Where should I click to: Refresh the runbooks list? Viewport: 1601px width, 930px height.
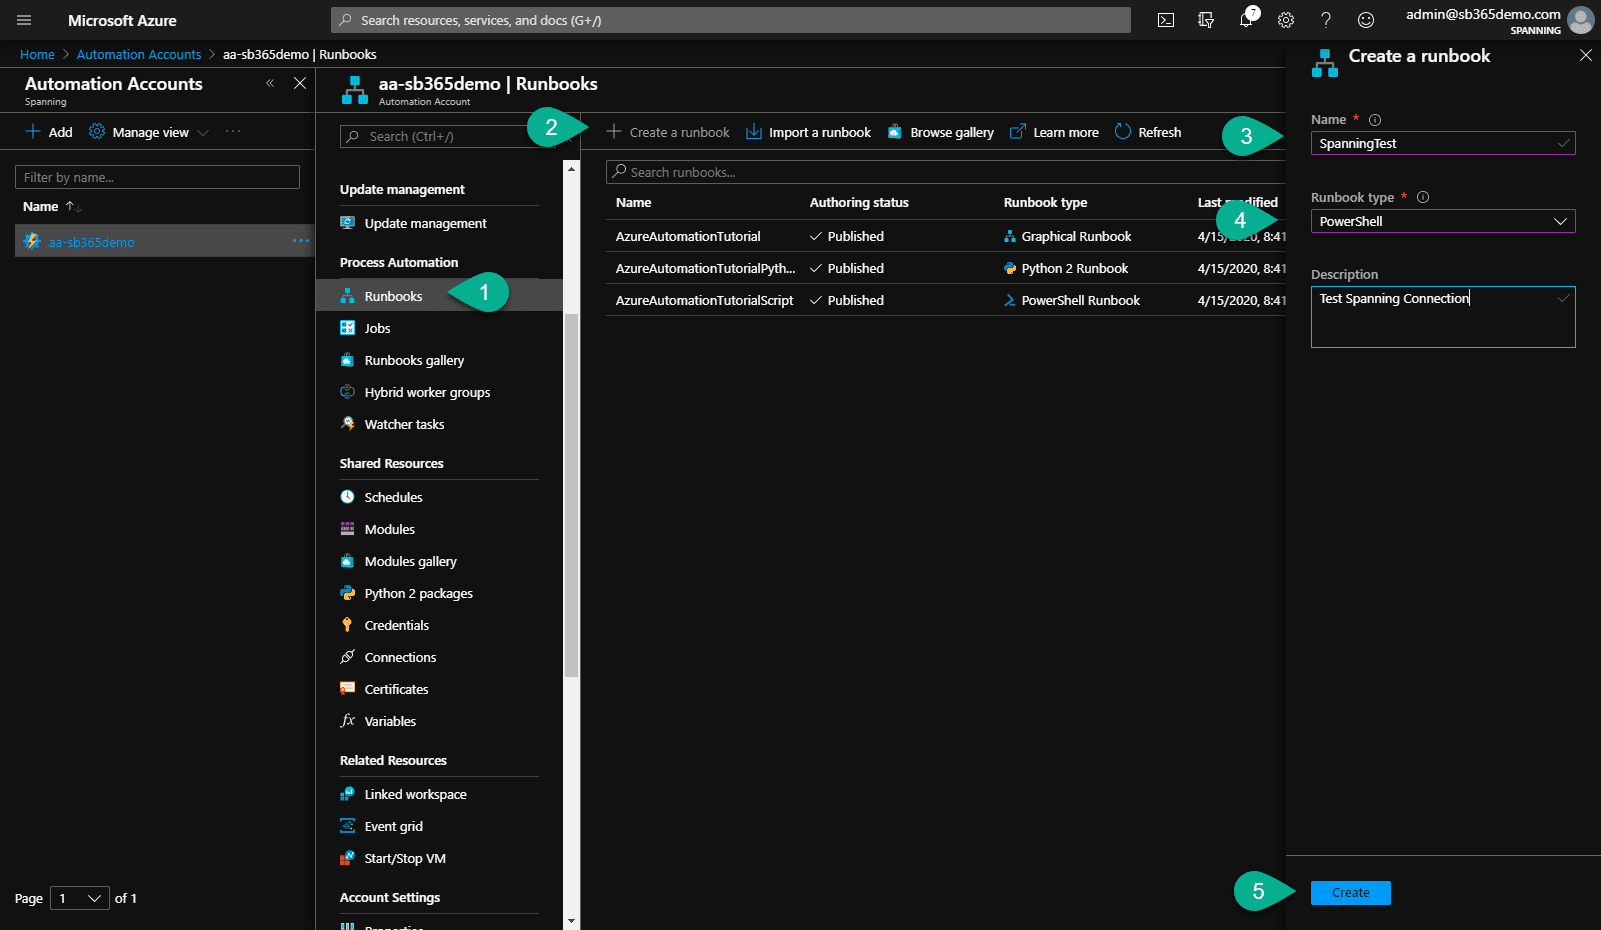(1148, 132)
